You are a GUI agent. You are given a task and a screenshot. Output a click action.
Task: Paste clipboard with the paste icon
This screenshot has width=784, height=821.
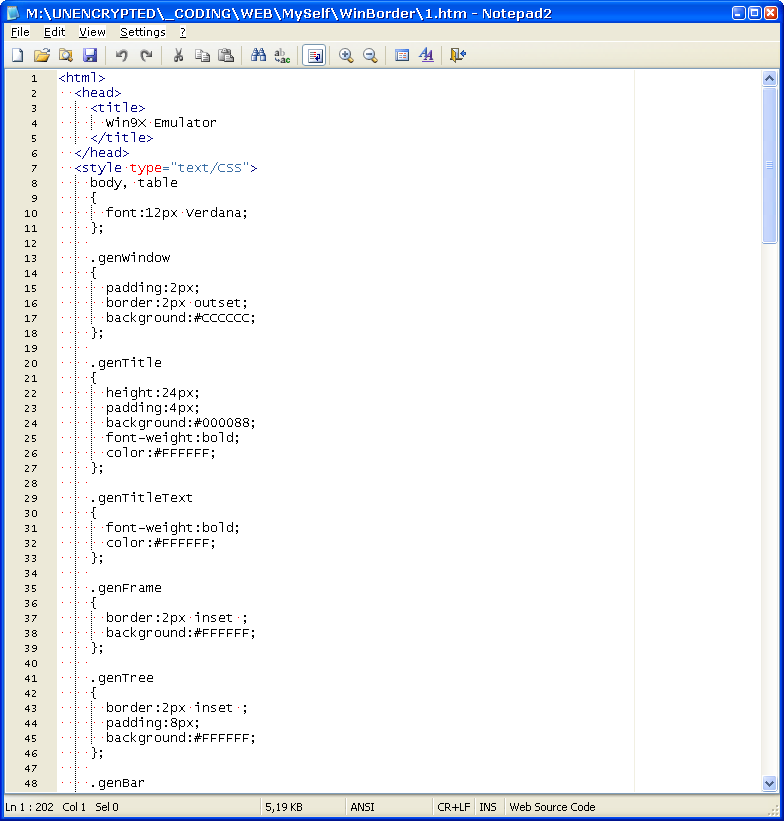(x=226, y=55)
